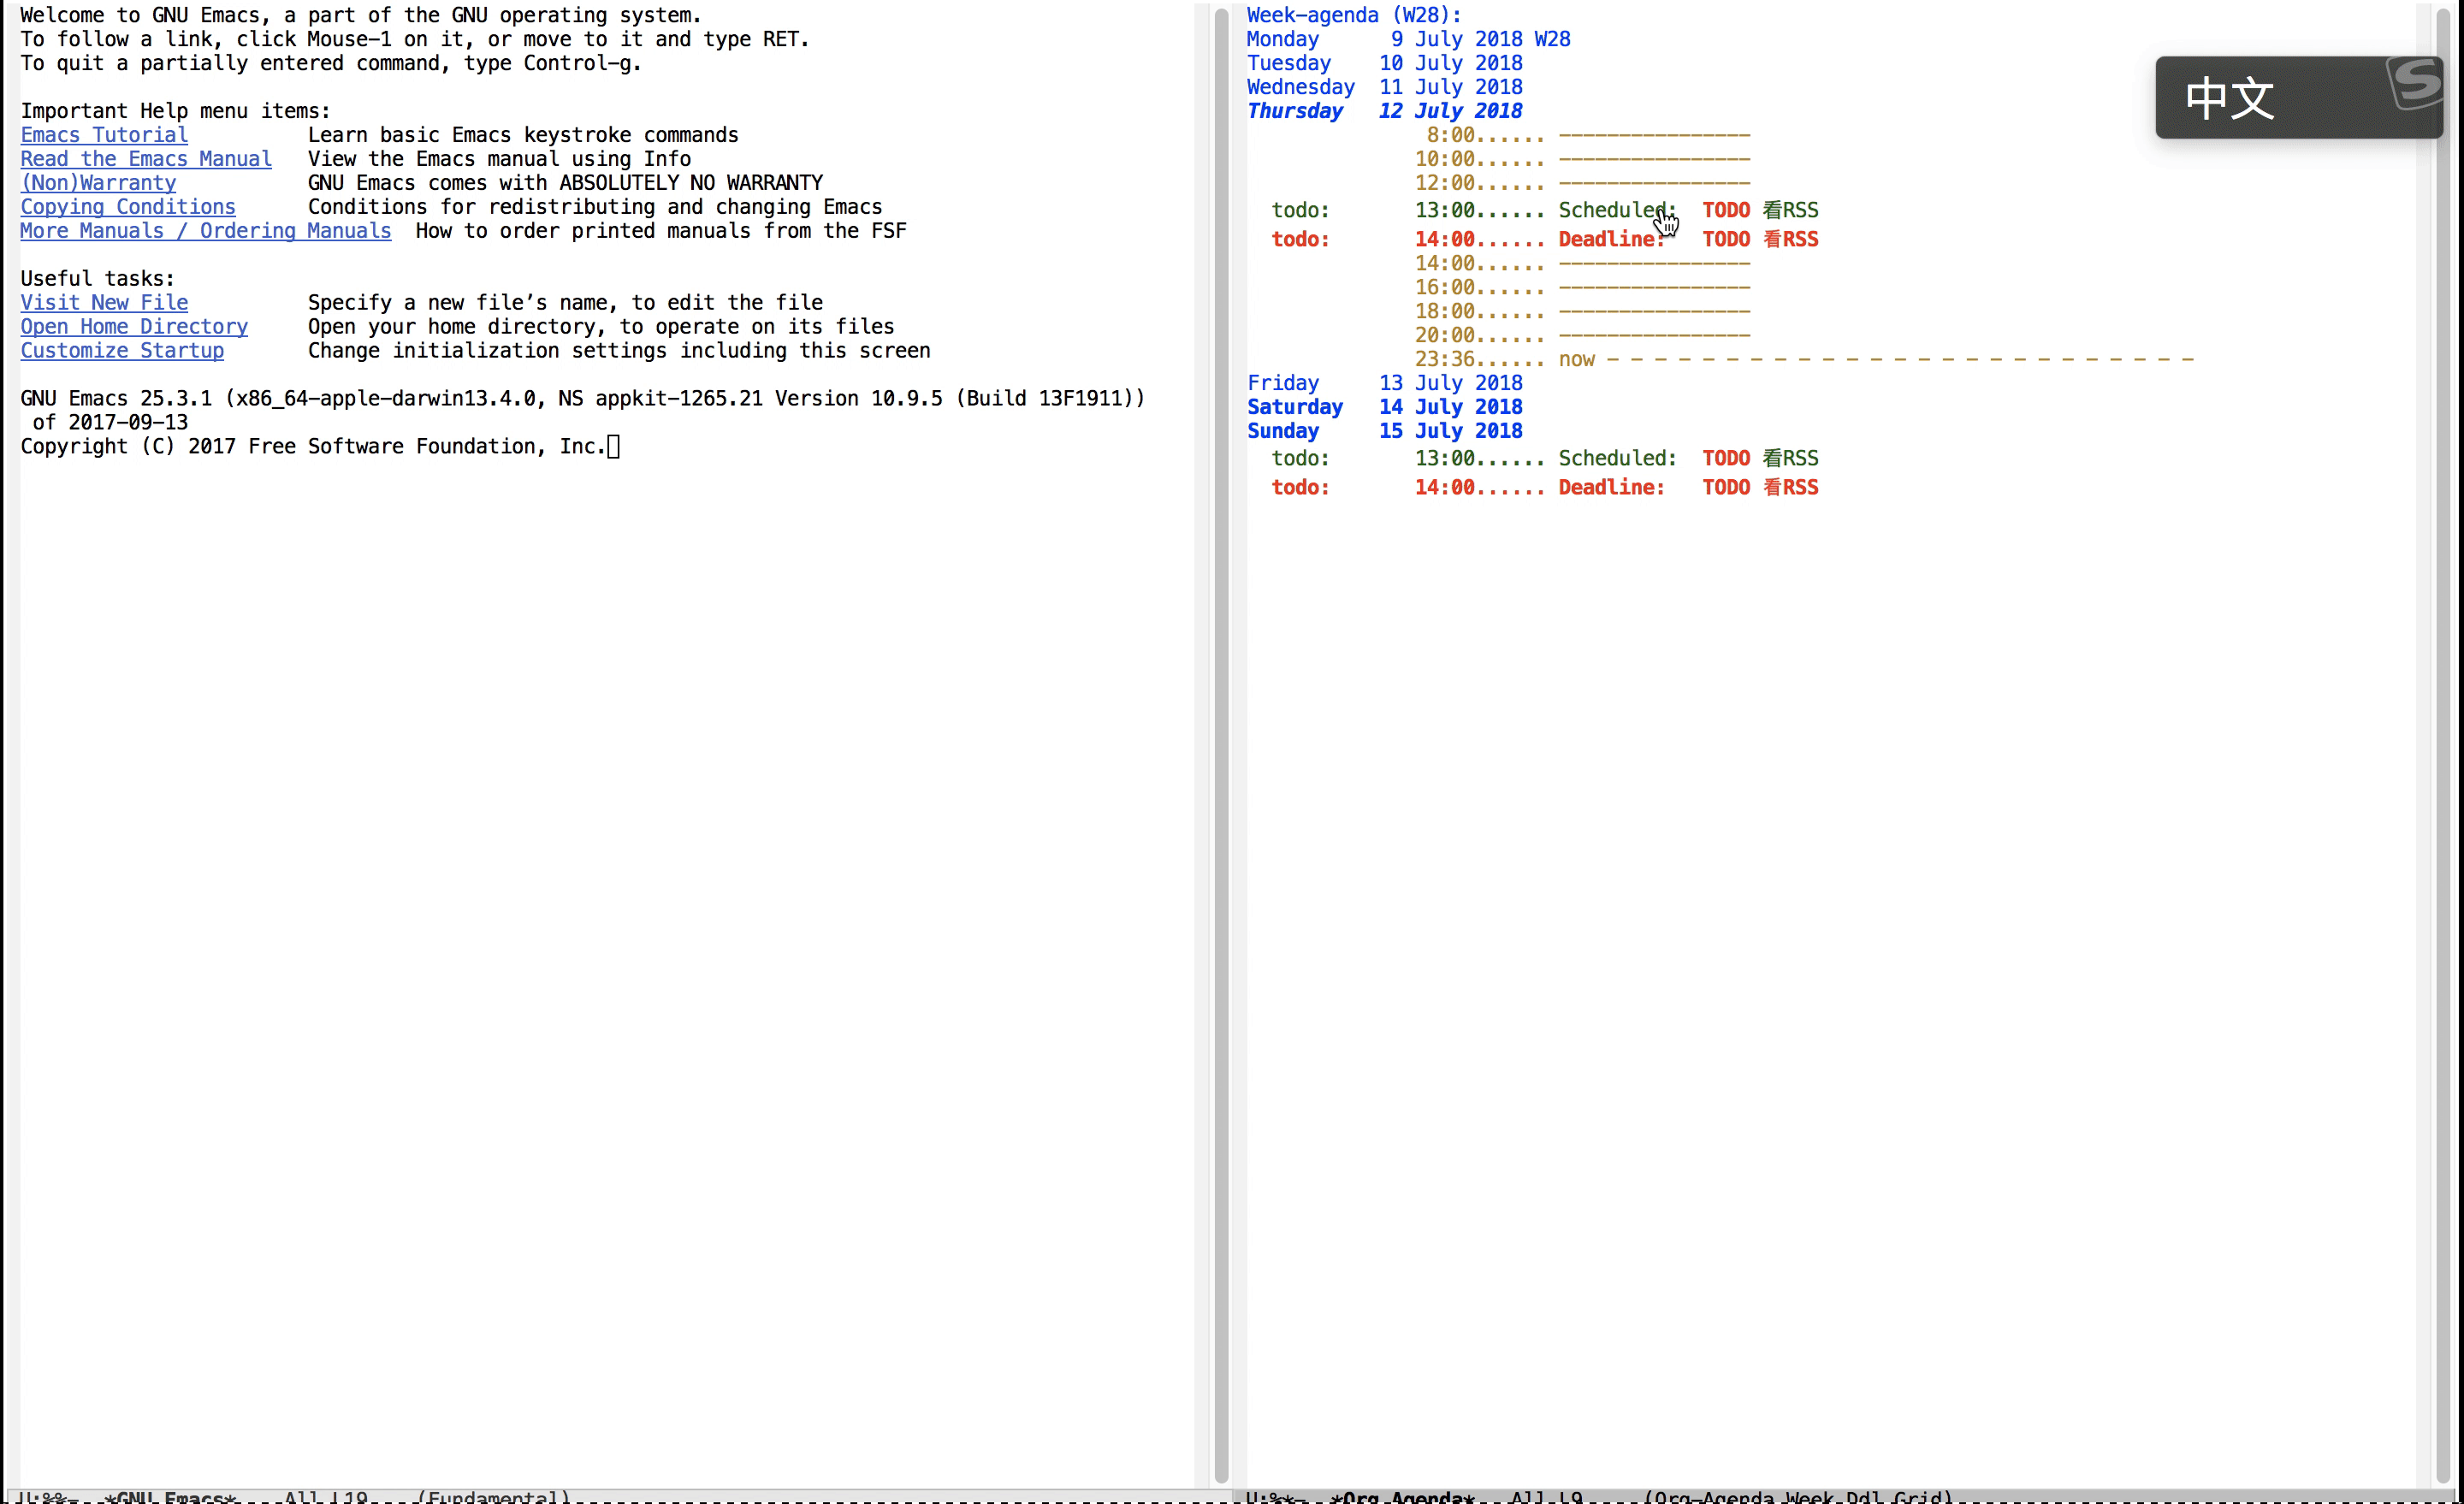Click the Saturday 14 July 2018 heading
2464x1504 pixels.
tap(1384, 407)
